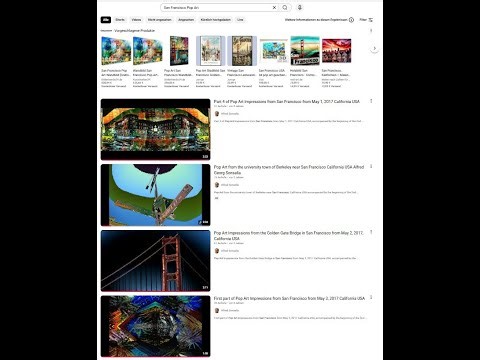The width and height of the screenshot is (480, 360).
Task: Select the Nicht angesehen filter chip
Action: (x=160, y=20)
